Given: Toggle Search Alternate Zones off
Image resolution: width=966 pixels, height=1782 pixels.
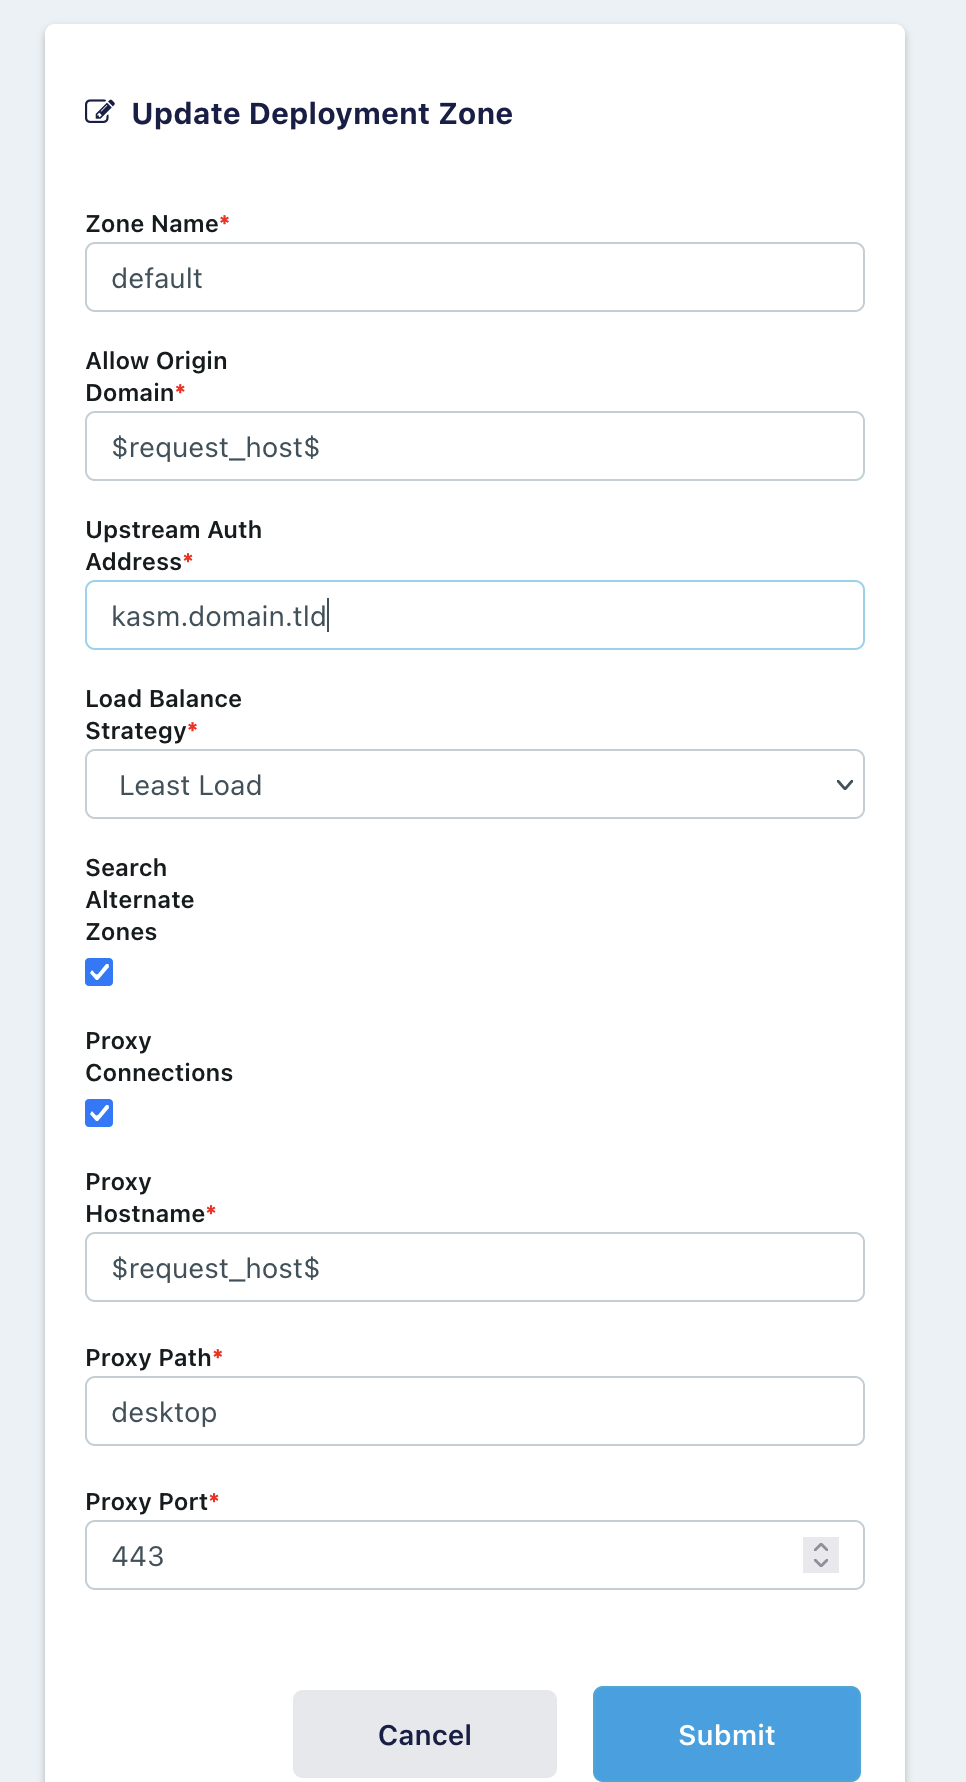Looking at the screenshot, I should 99,971.
